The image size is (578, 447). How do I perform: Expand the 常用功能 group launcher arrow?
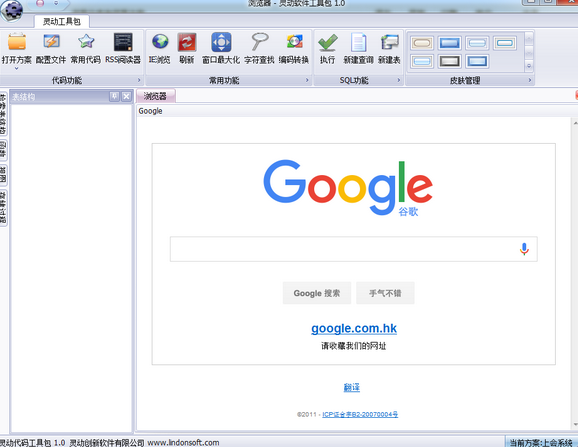[x=307, y=80]
